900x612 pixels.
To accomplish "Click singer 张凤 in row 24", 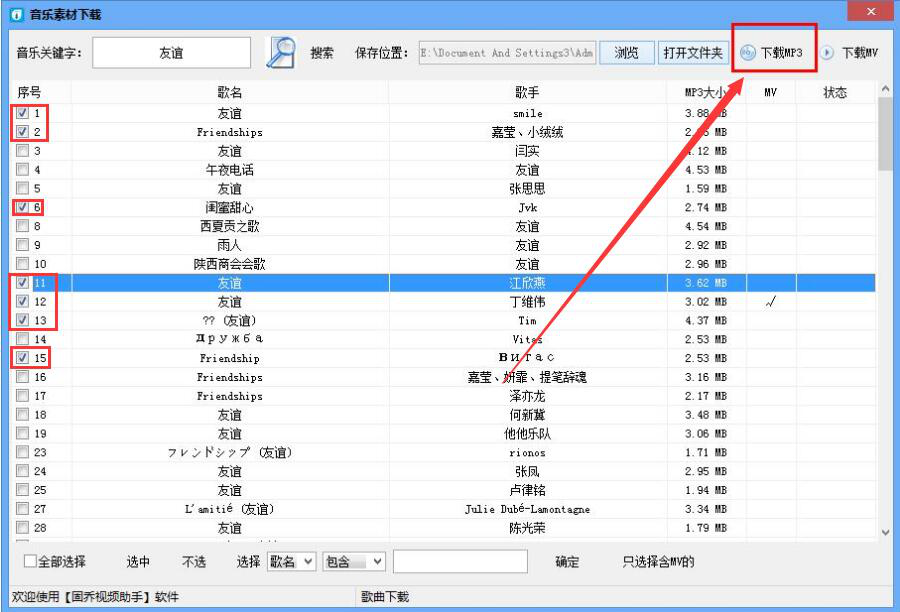I will click(527, 471).
